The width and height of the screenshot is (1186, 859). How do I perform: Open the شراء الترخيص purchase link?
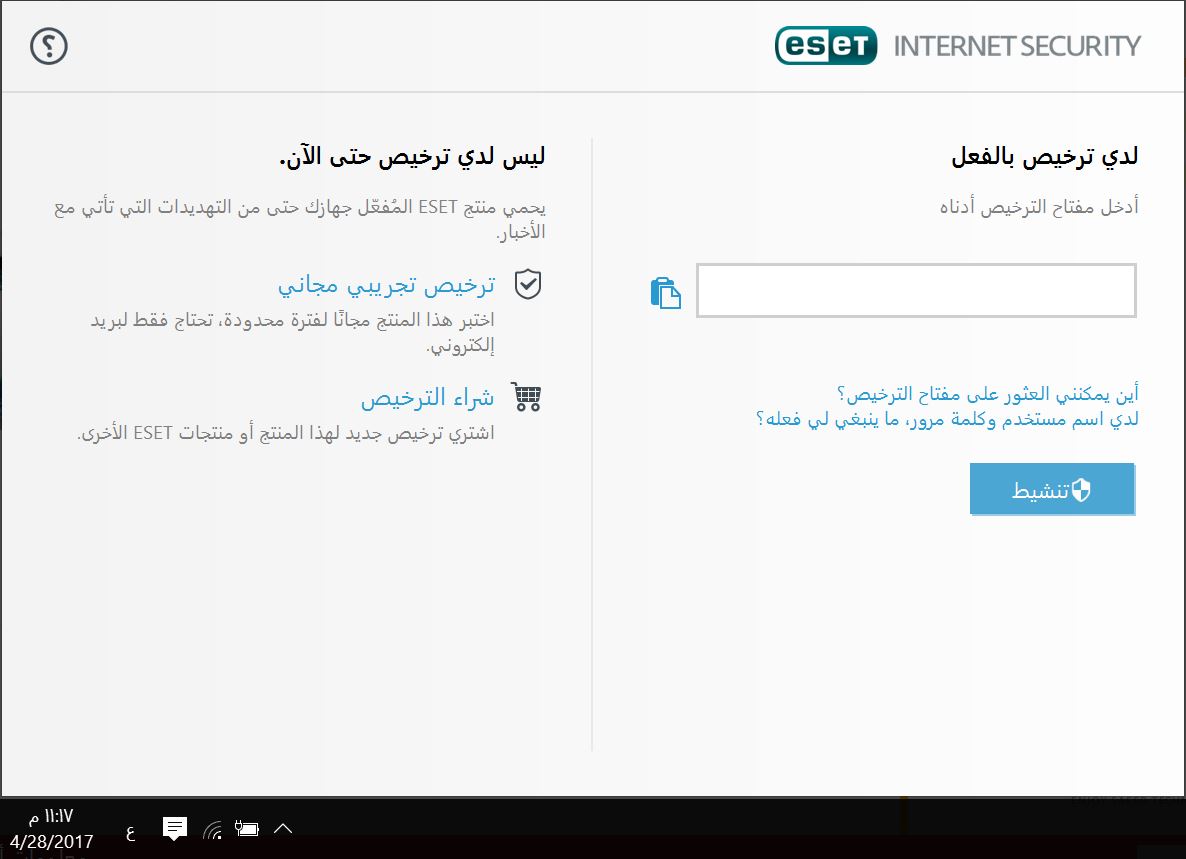[x=427, y=397]
